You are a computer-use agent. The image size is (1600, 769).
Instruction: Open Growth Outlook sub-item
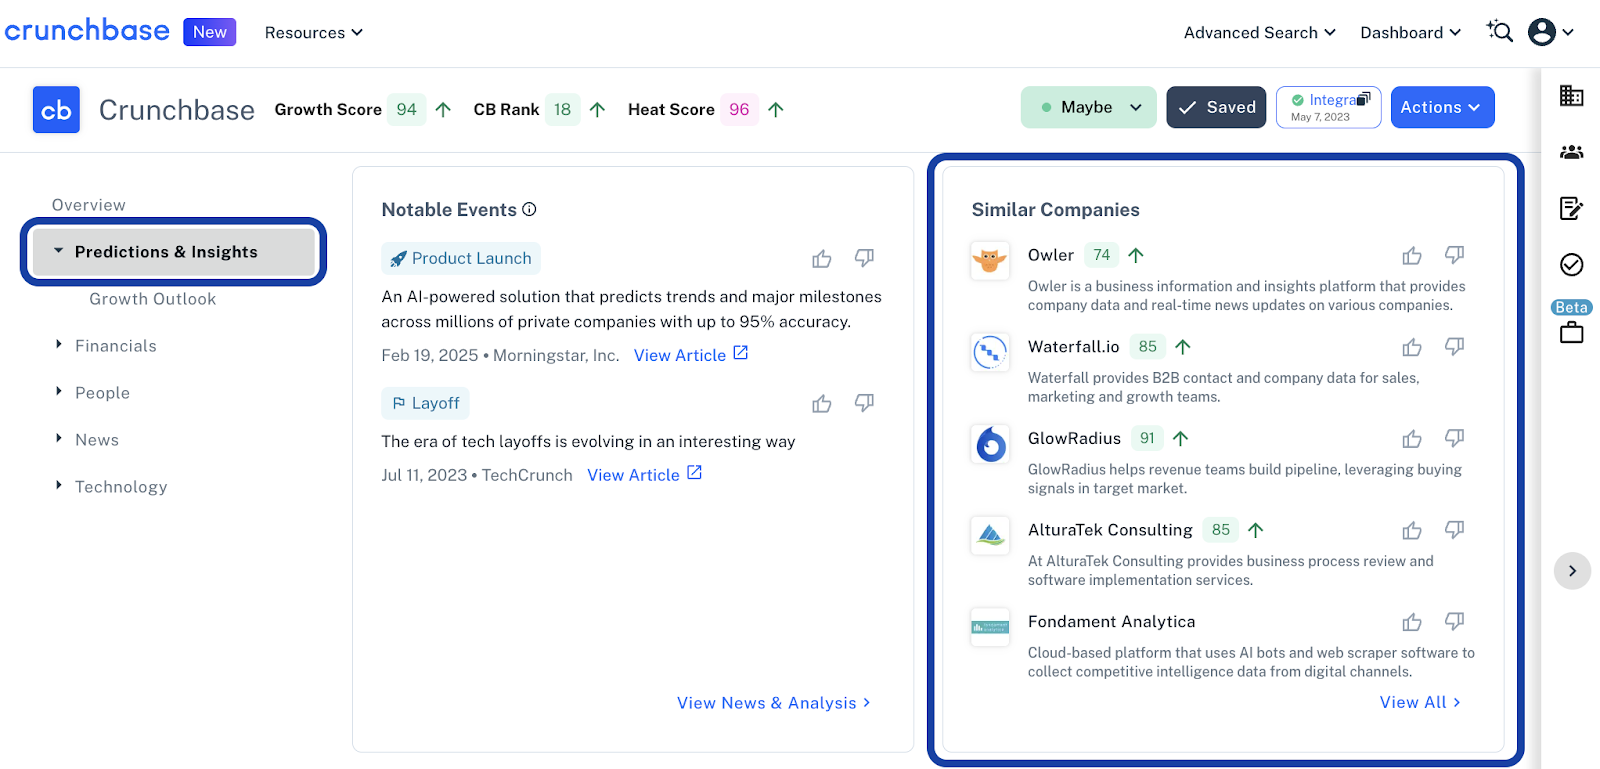click(152, 299)
